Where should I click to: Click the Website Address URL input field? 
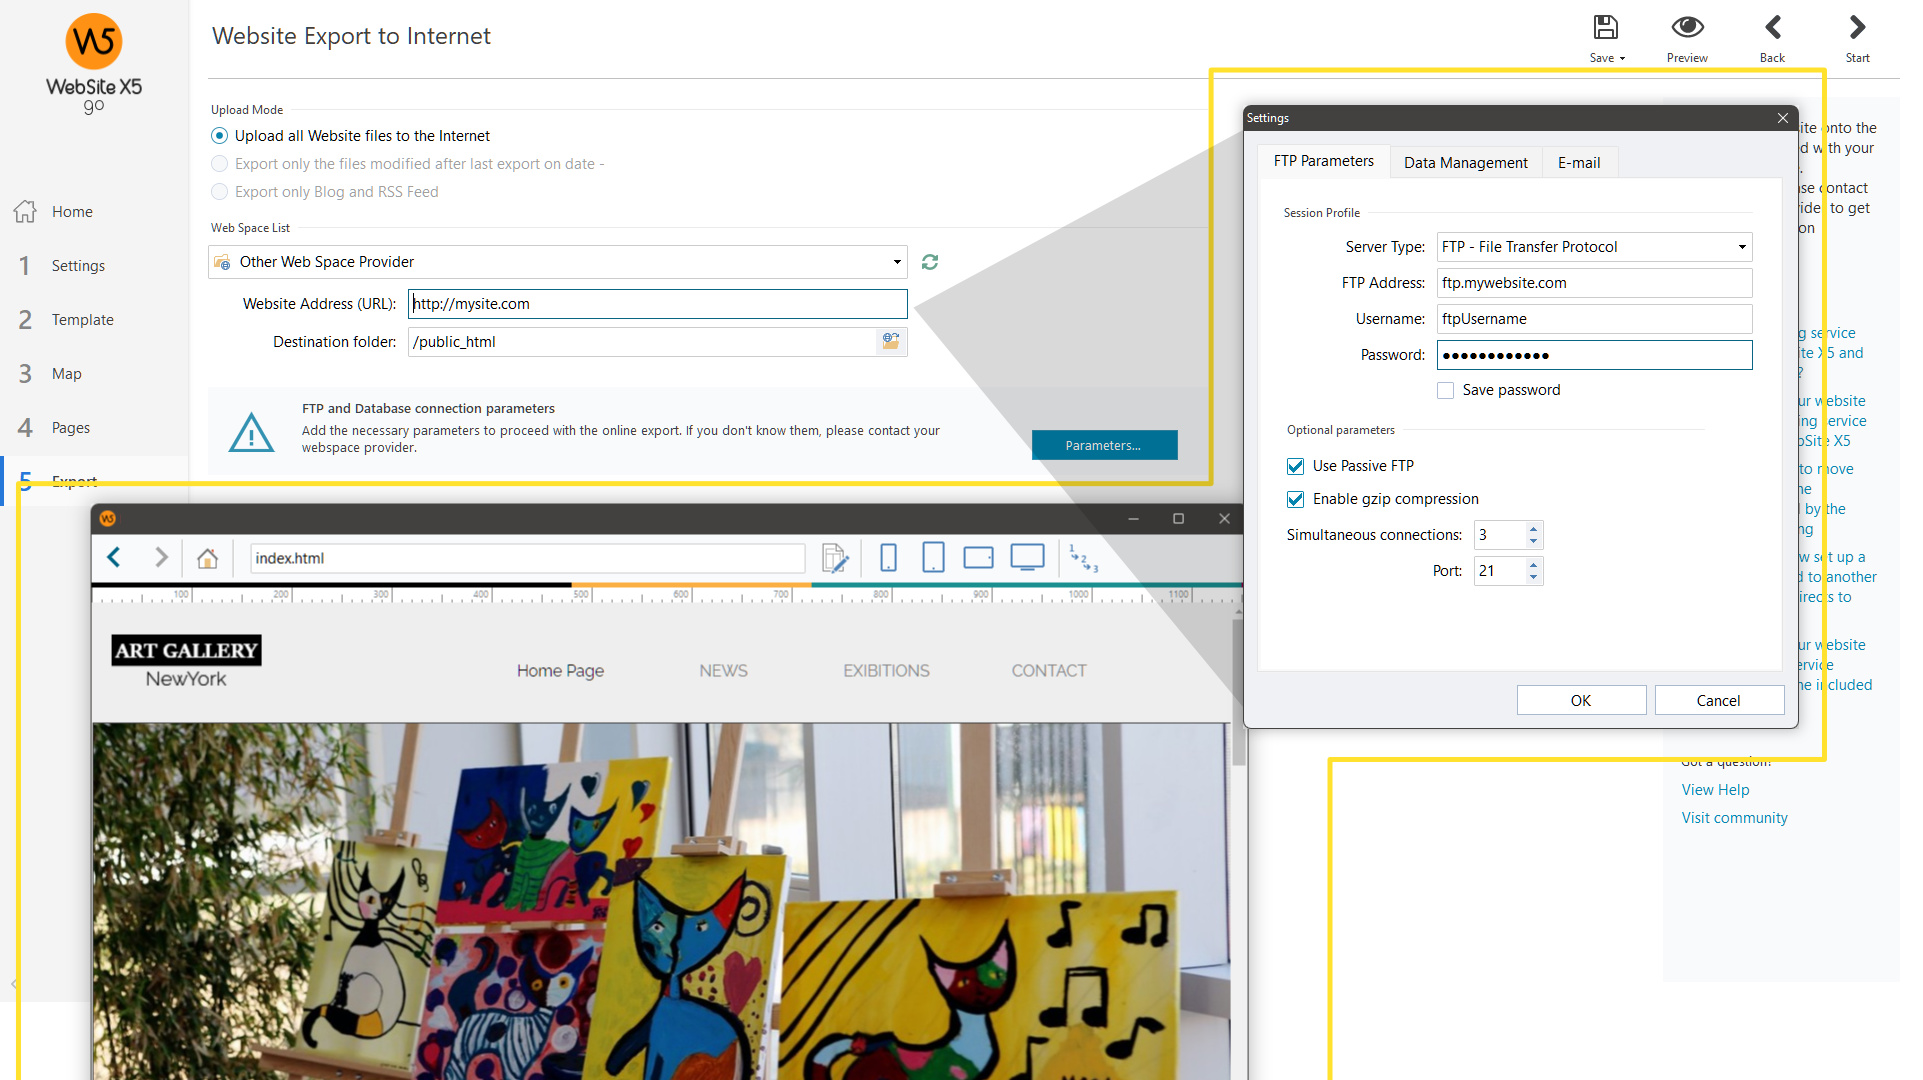[658, 304]
